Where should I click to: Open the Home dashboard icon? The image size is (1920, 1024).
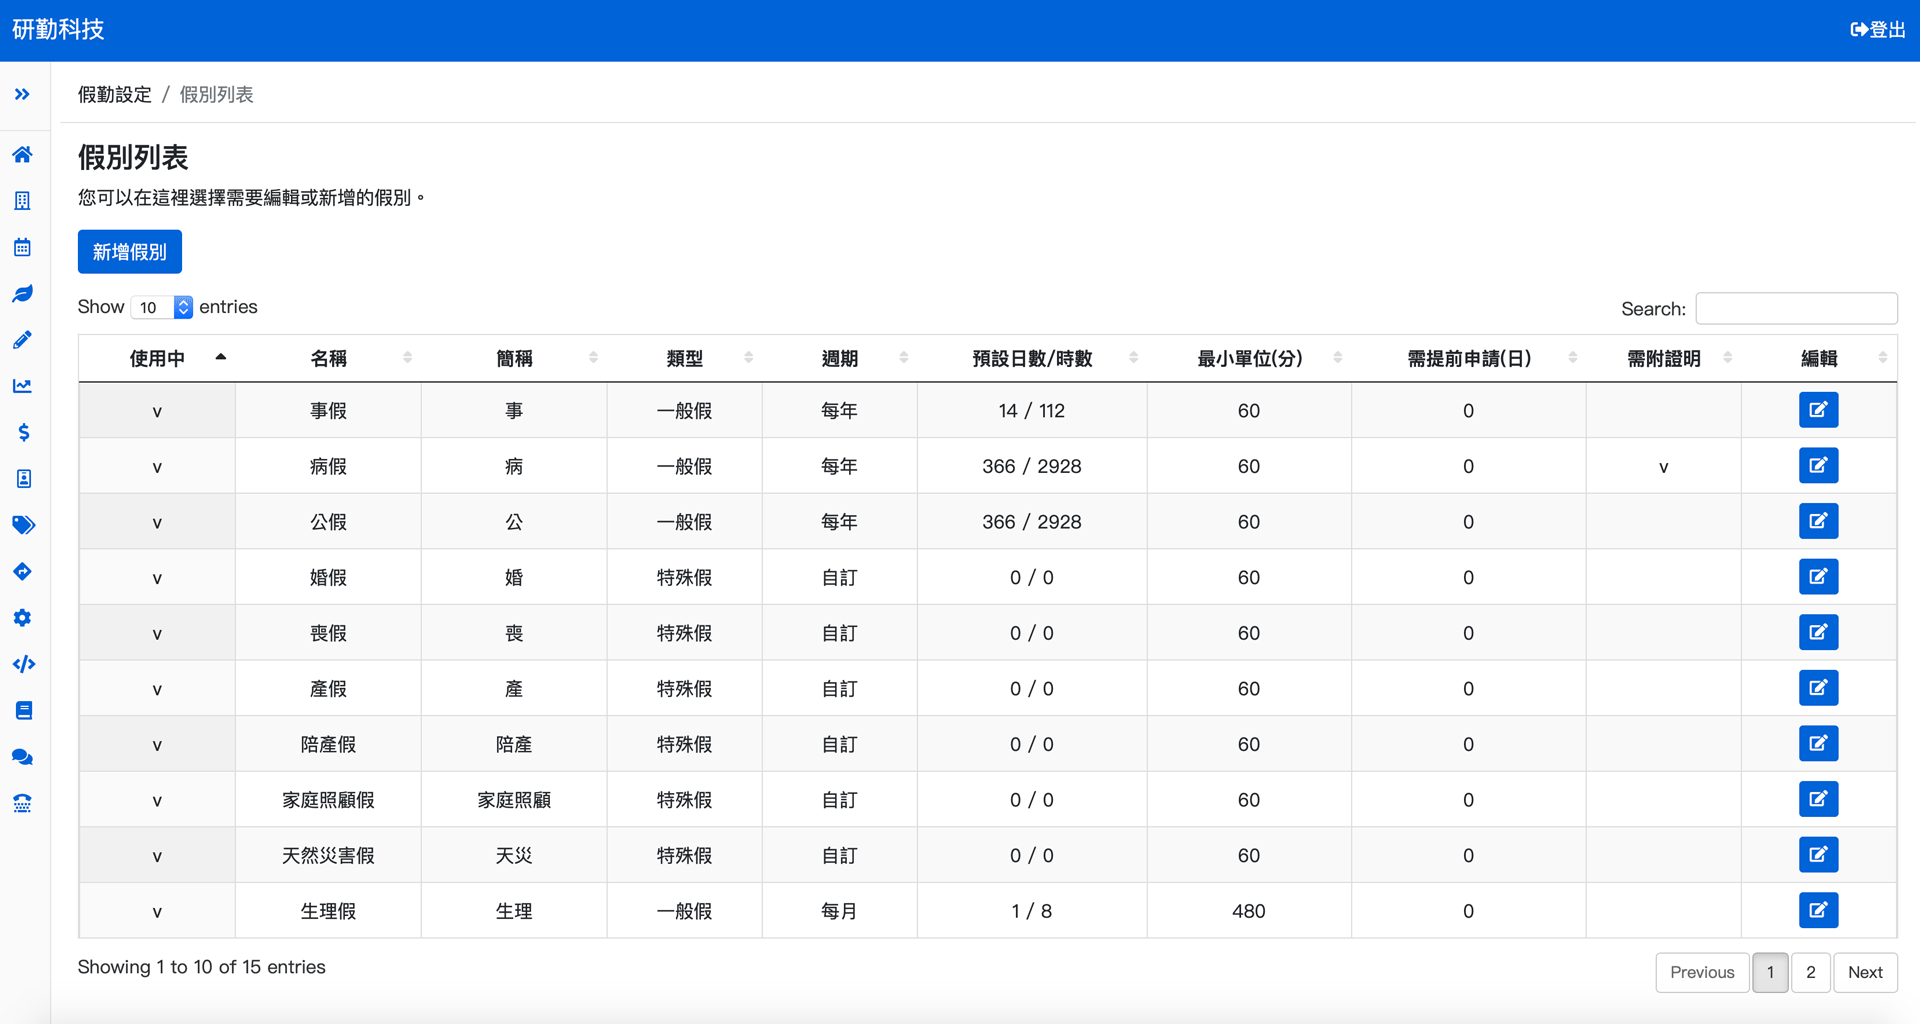(22, 155)
